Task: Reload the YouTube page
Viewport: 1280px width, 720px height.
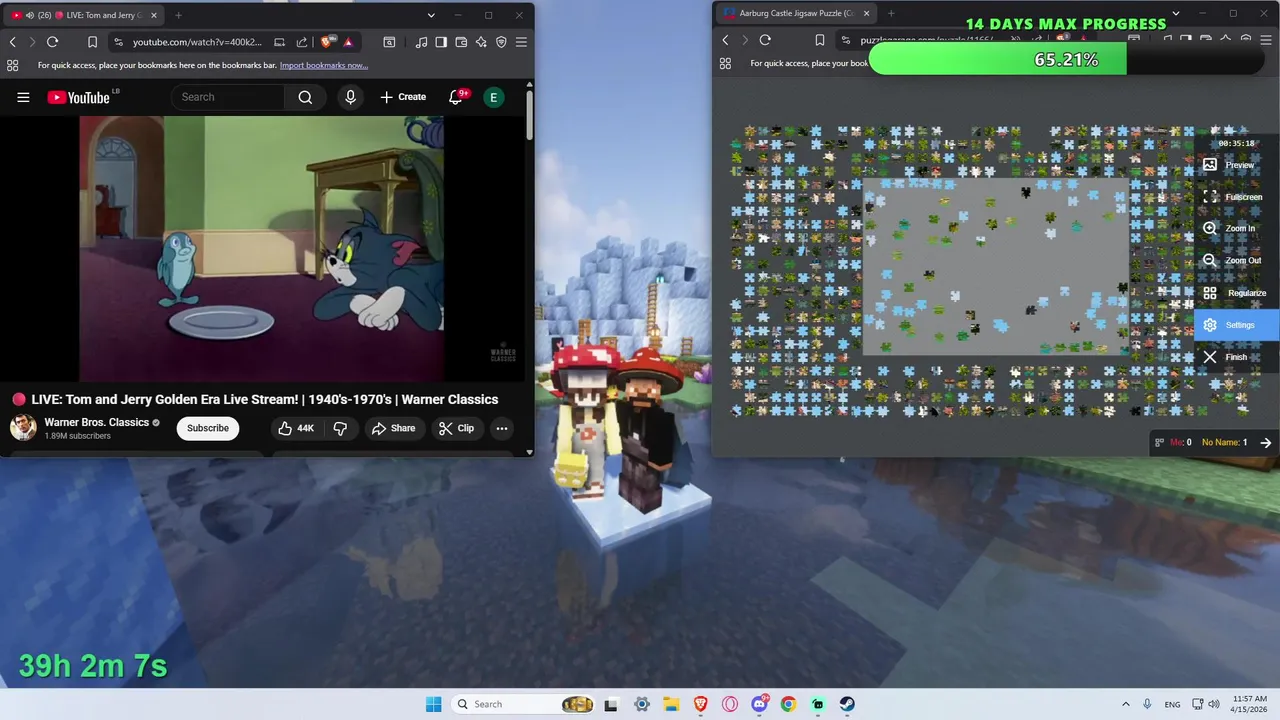Action: 52,42
